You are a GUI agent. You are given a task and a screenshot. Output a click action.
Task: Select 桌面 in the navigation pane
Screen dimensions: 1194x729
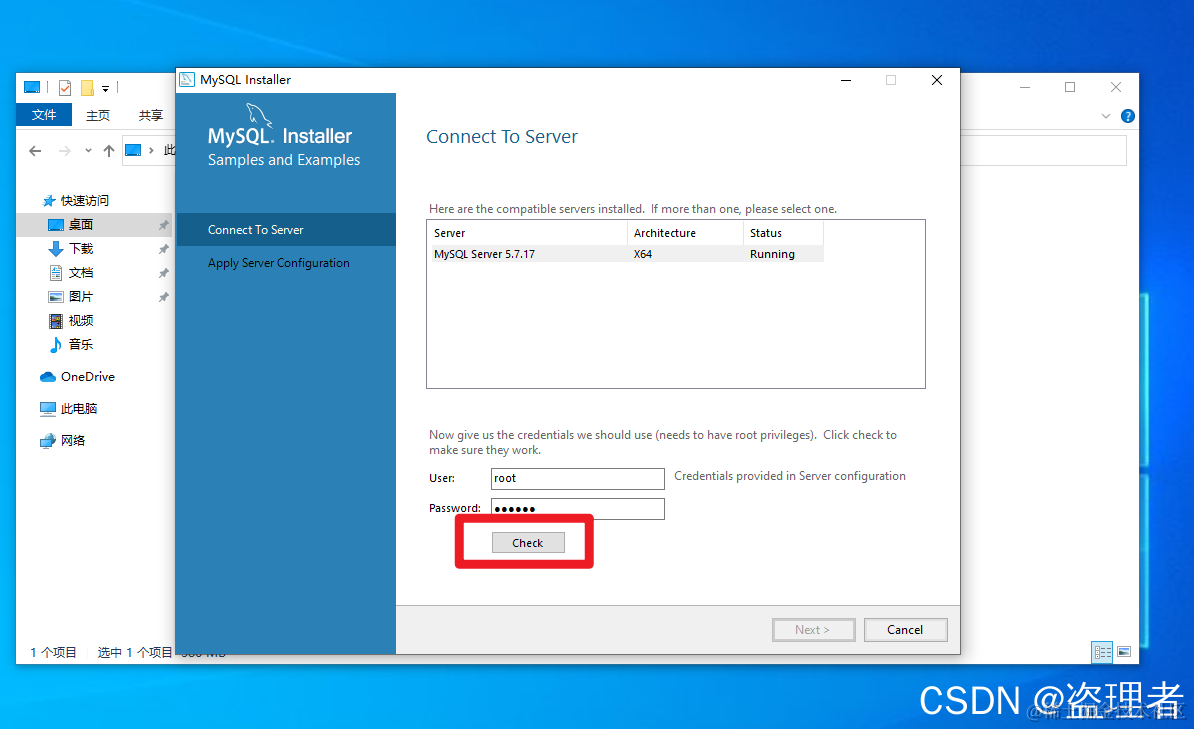click(x=81, y=225)
